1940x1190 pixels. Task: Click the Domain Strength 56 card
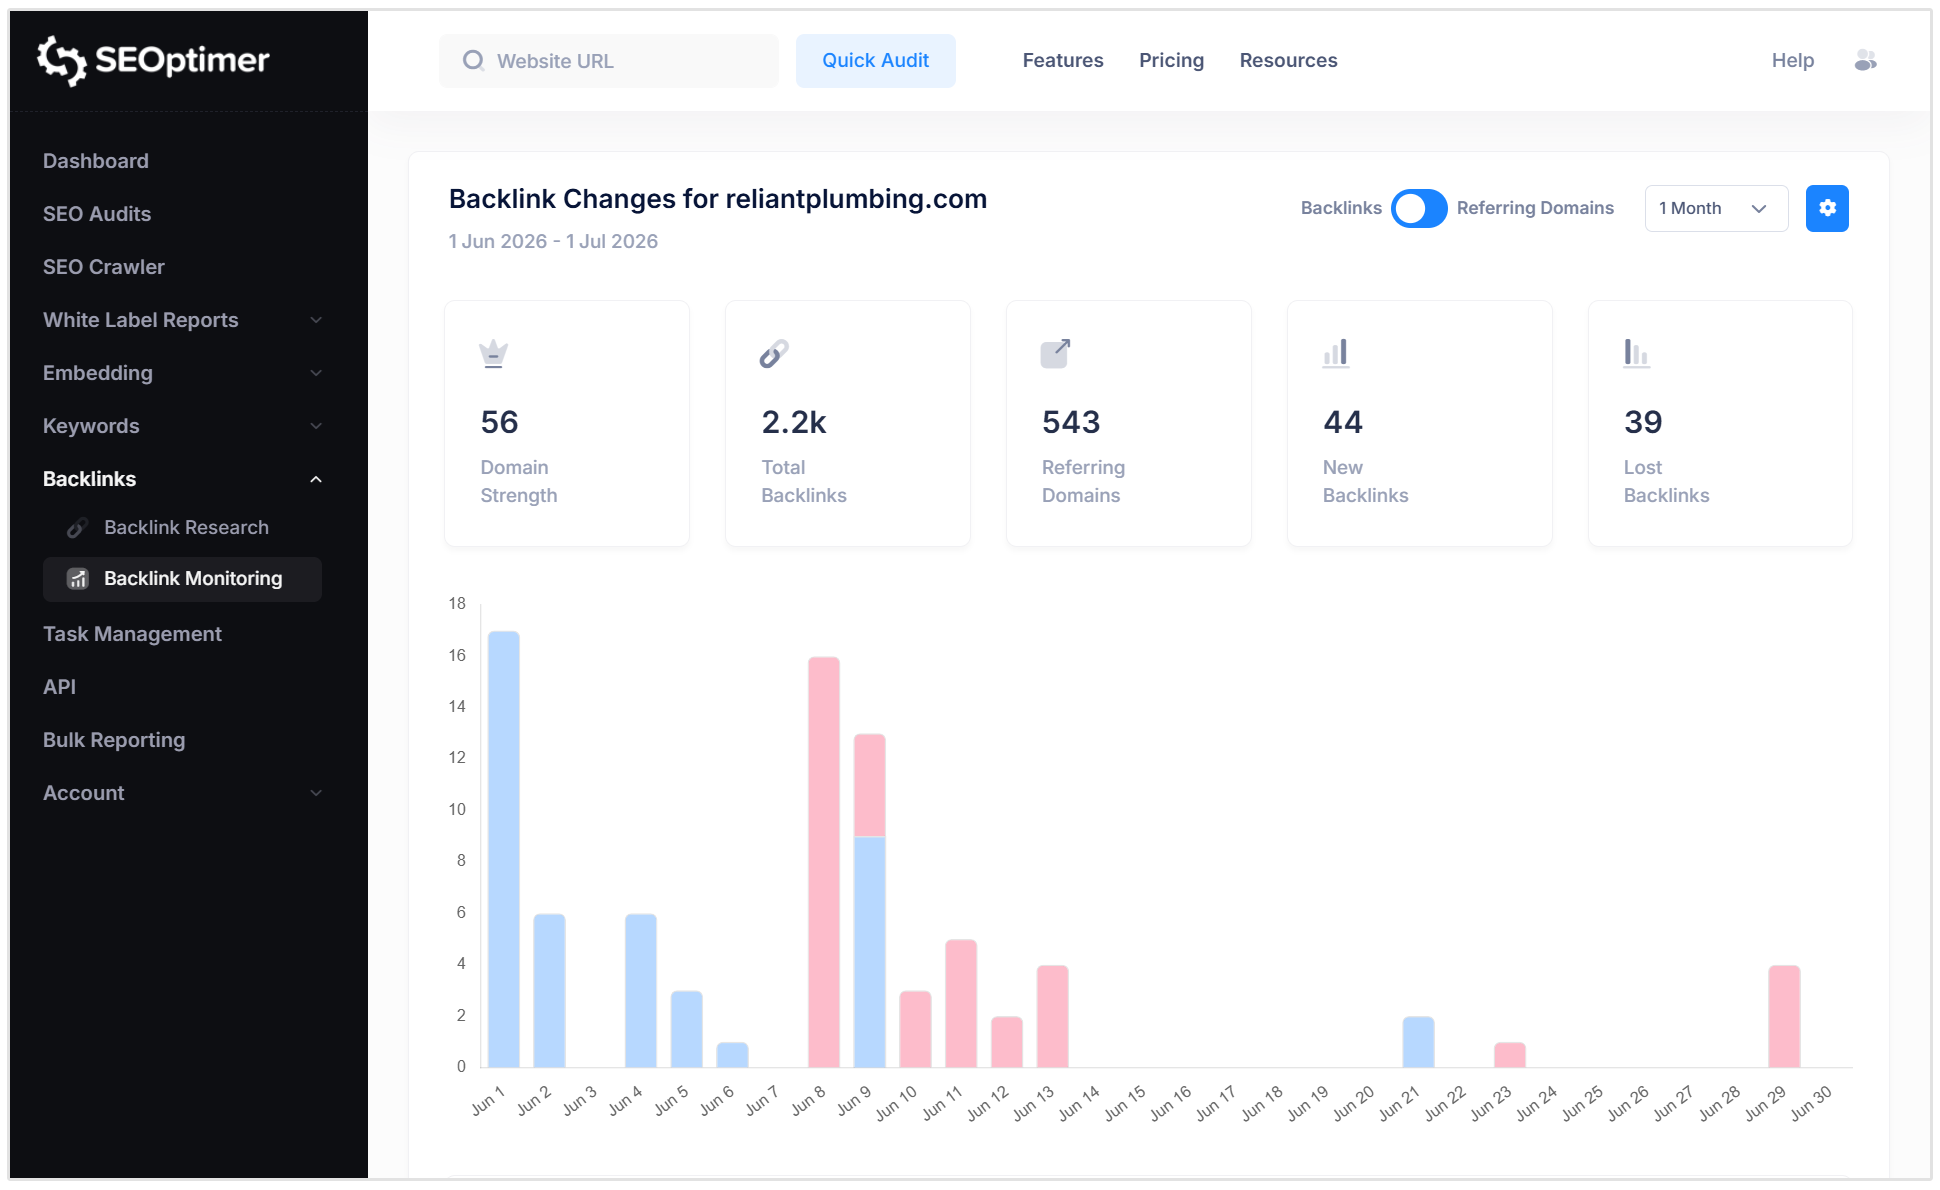click(x=567, y=423)
